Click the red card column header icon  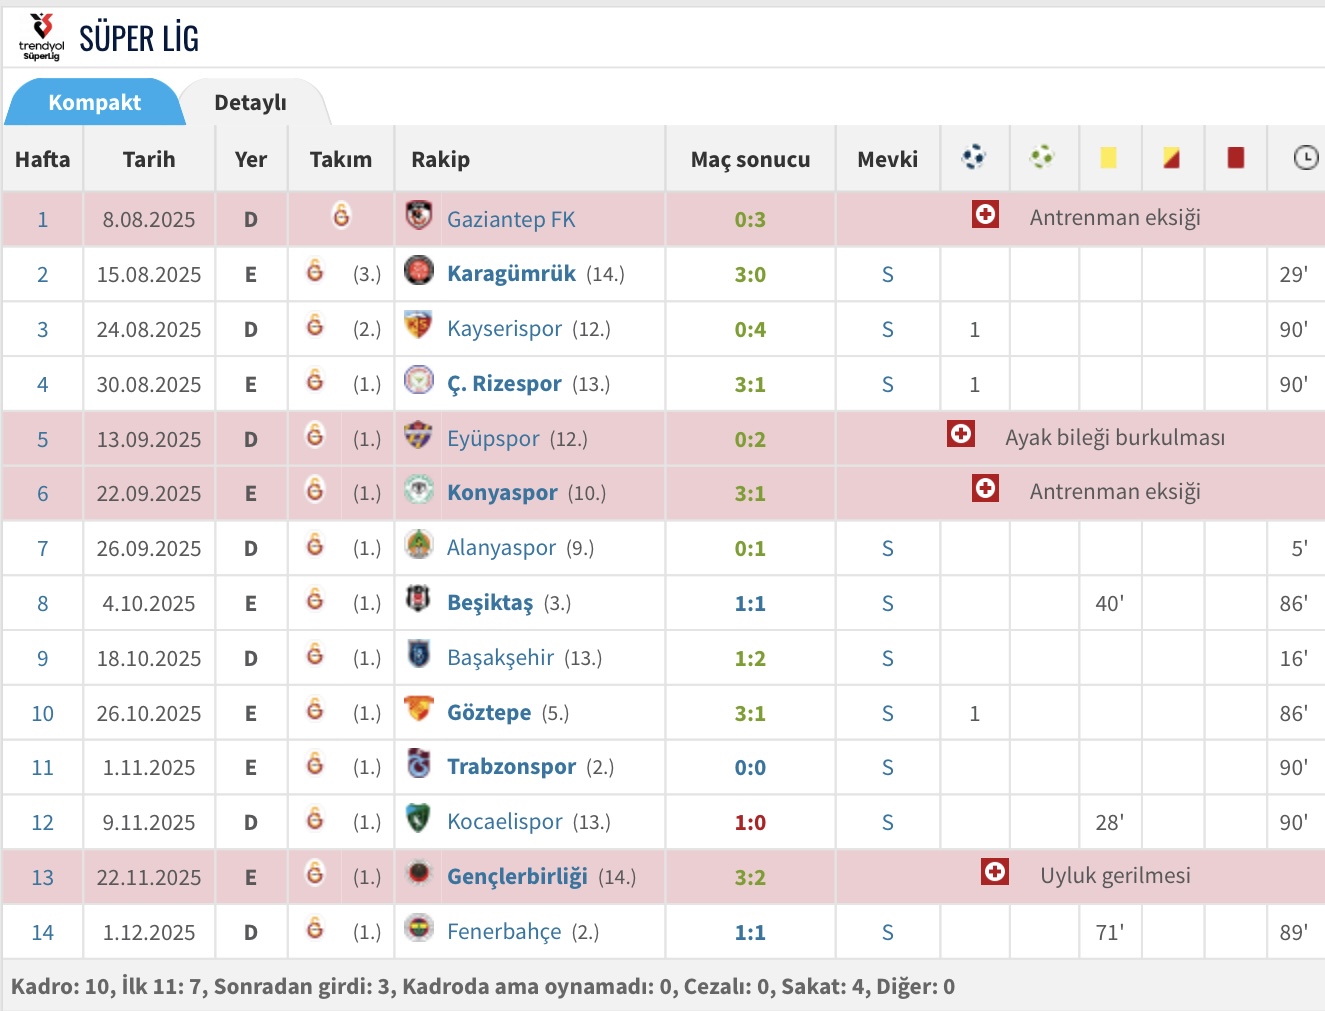tap(1236, 157)
